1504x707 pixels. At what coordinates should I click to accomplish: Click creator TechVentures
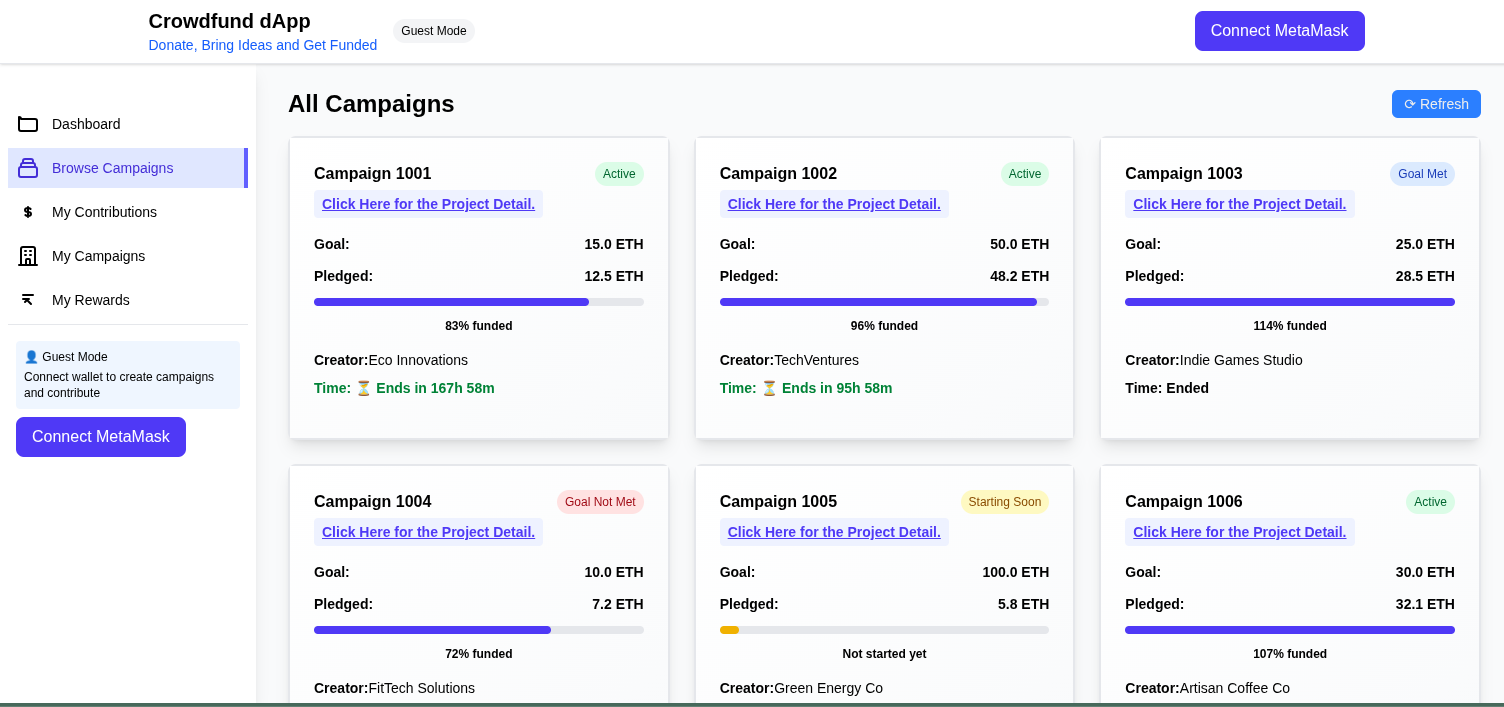tap(816, 360)
